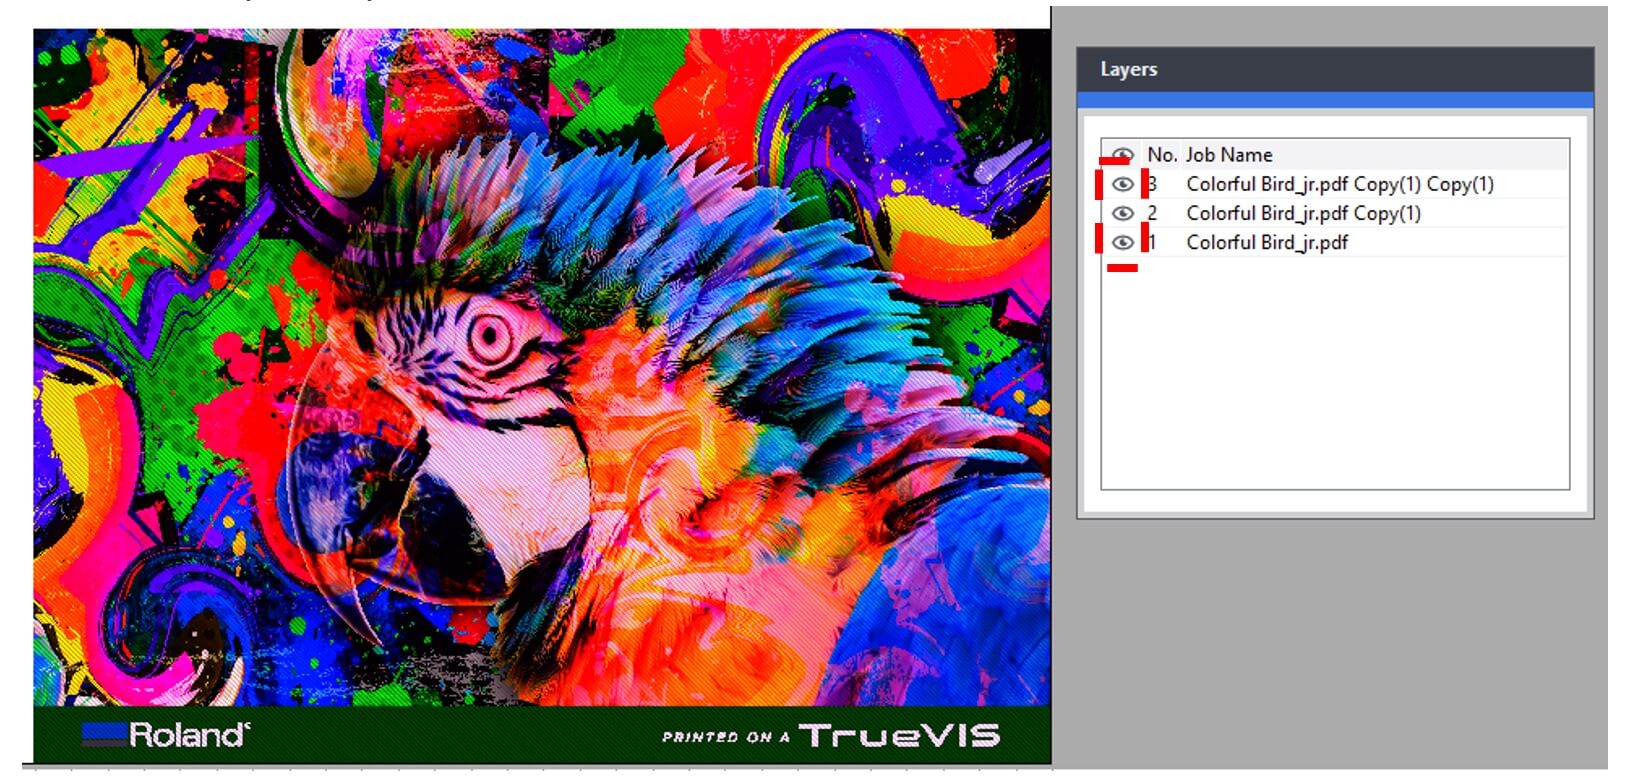This screenshot has height=782, width=1632.
Task: Click layer number 3 in the list
Action: [1152, 184]
